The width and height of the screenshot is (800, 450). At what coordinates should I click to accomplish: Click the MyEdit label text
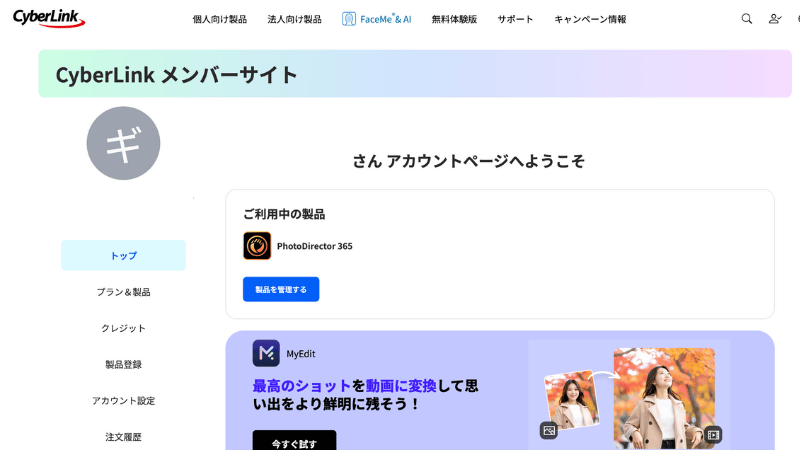pyautogui.click(x=301, y=354)
